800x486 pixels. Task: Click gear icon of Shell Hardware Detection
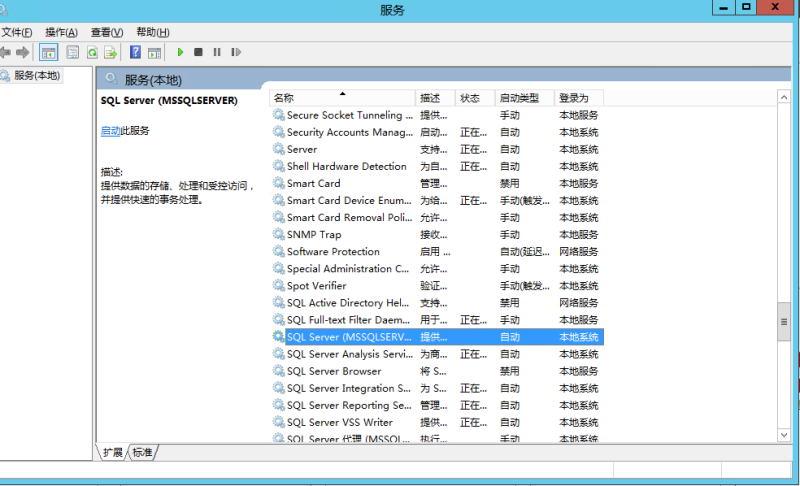coord(278,166)
